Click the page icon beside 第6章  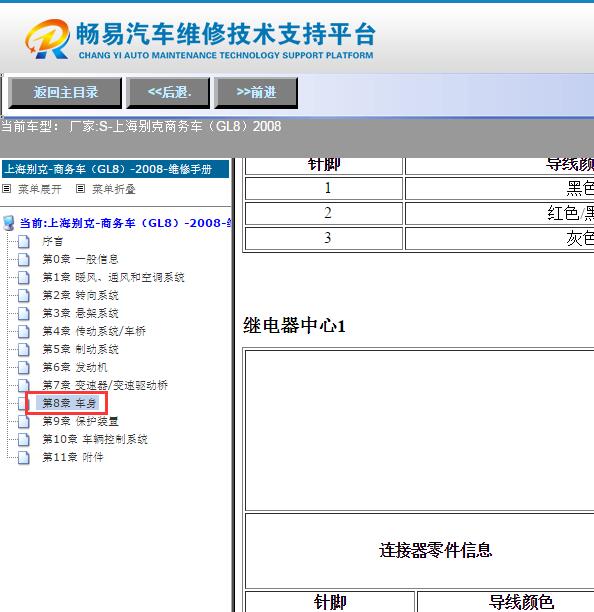24,367
